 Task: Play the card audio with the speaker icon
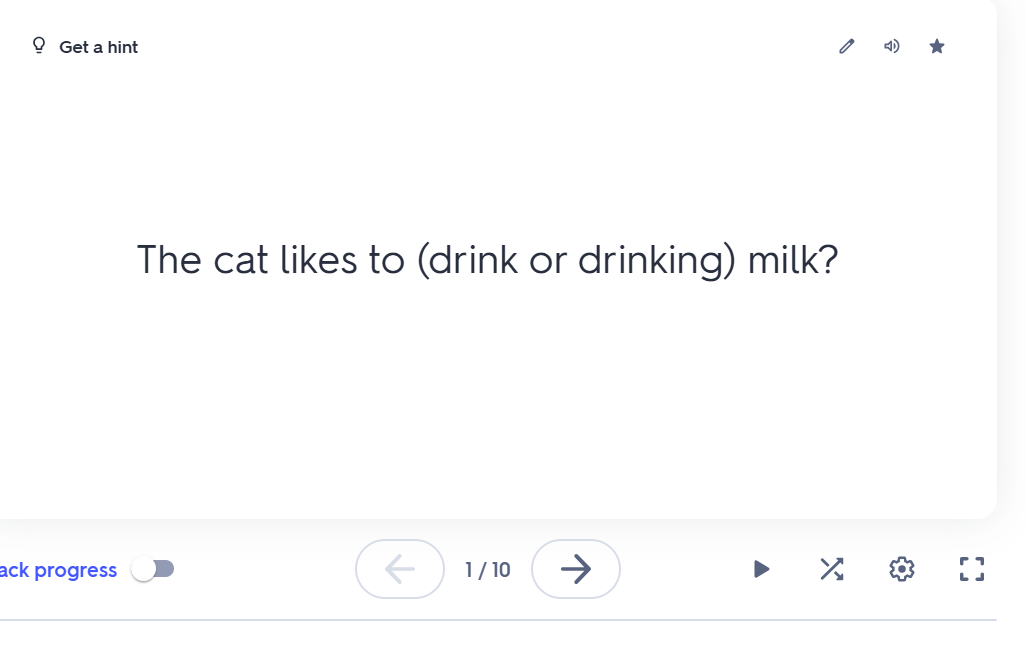(892, 46)
